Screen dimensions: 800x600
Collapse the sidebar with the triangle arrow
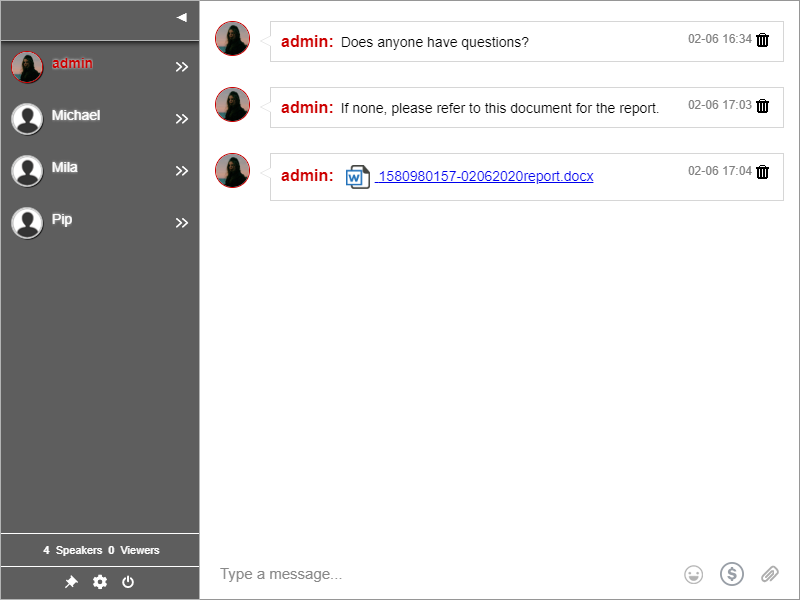181,17
